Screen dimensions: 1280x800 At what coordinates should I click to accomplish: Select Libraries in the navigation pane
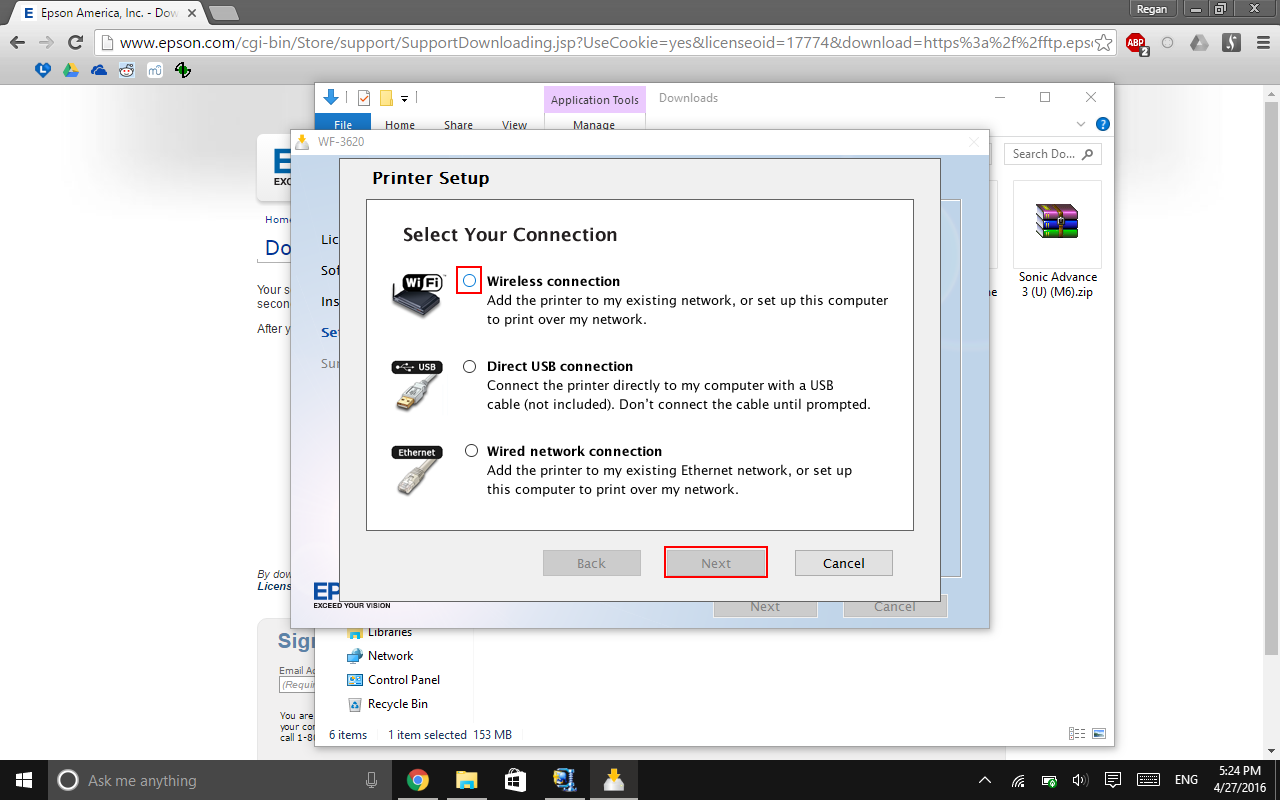389,632
